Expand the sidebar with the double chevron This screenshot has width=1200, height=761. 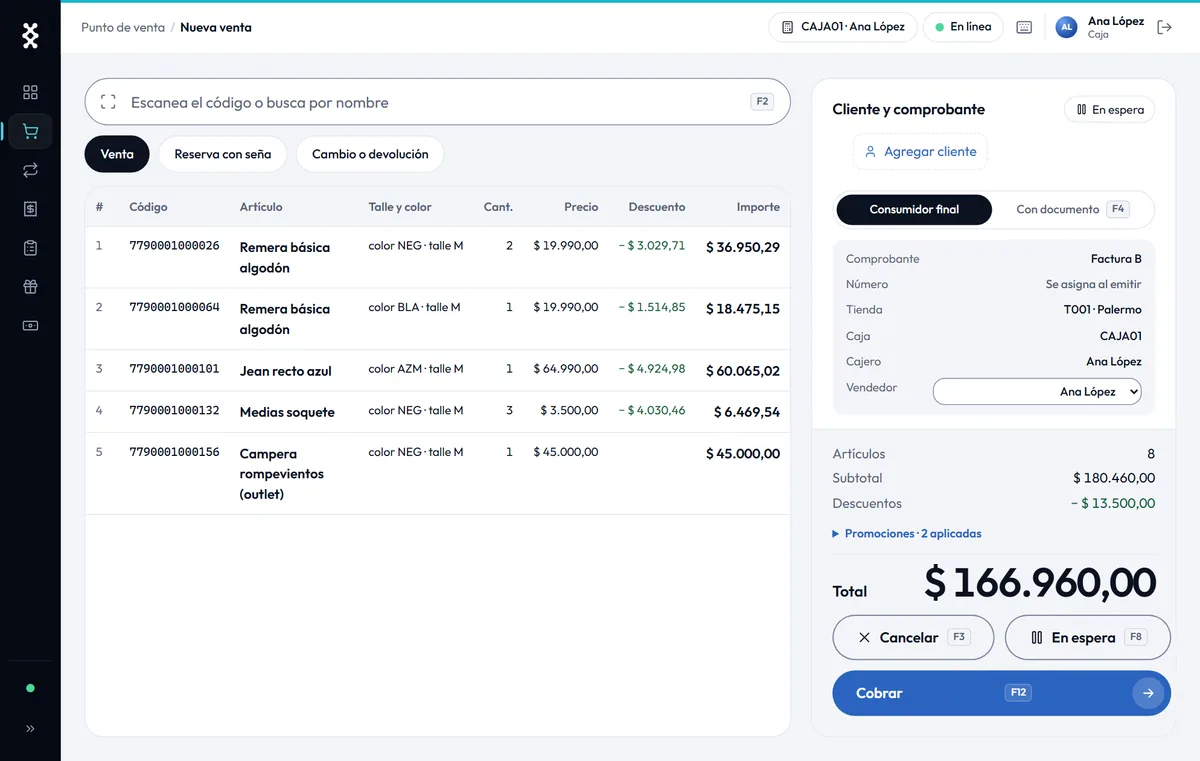(30, 729)
